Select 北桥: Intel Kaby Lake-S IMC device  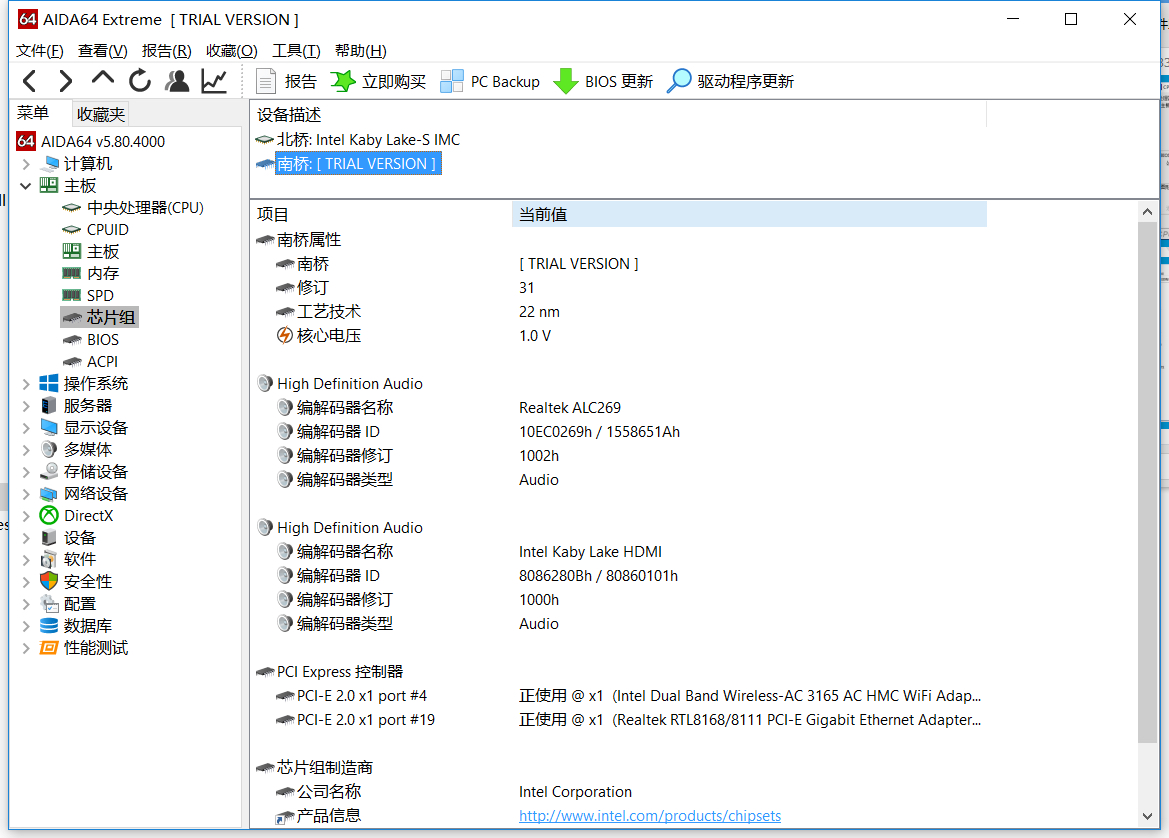[358, 140]
